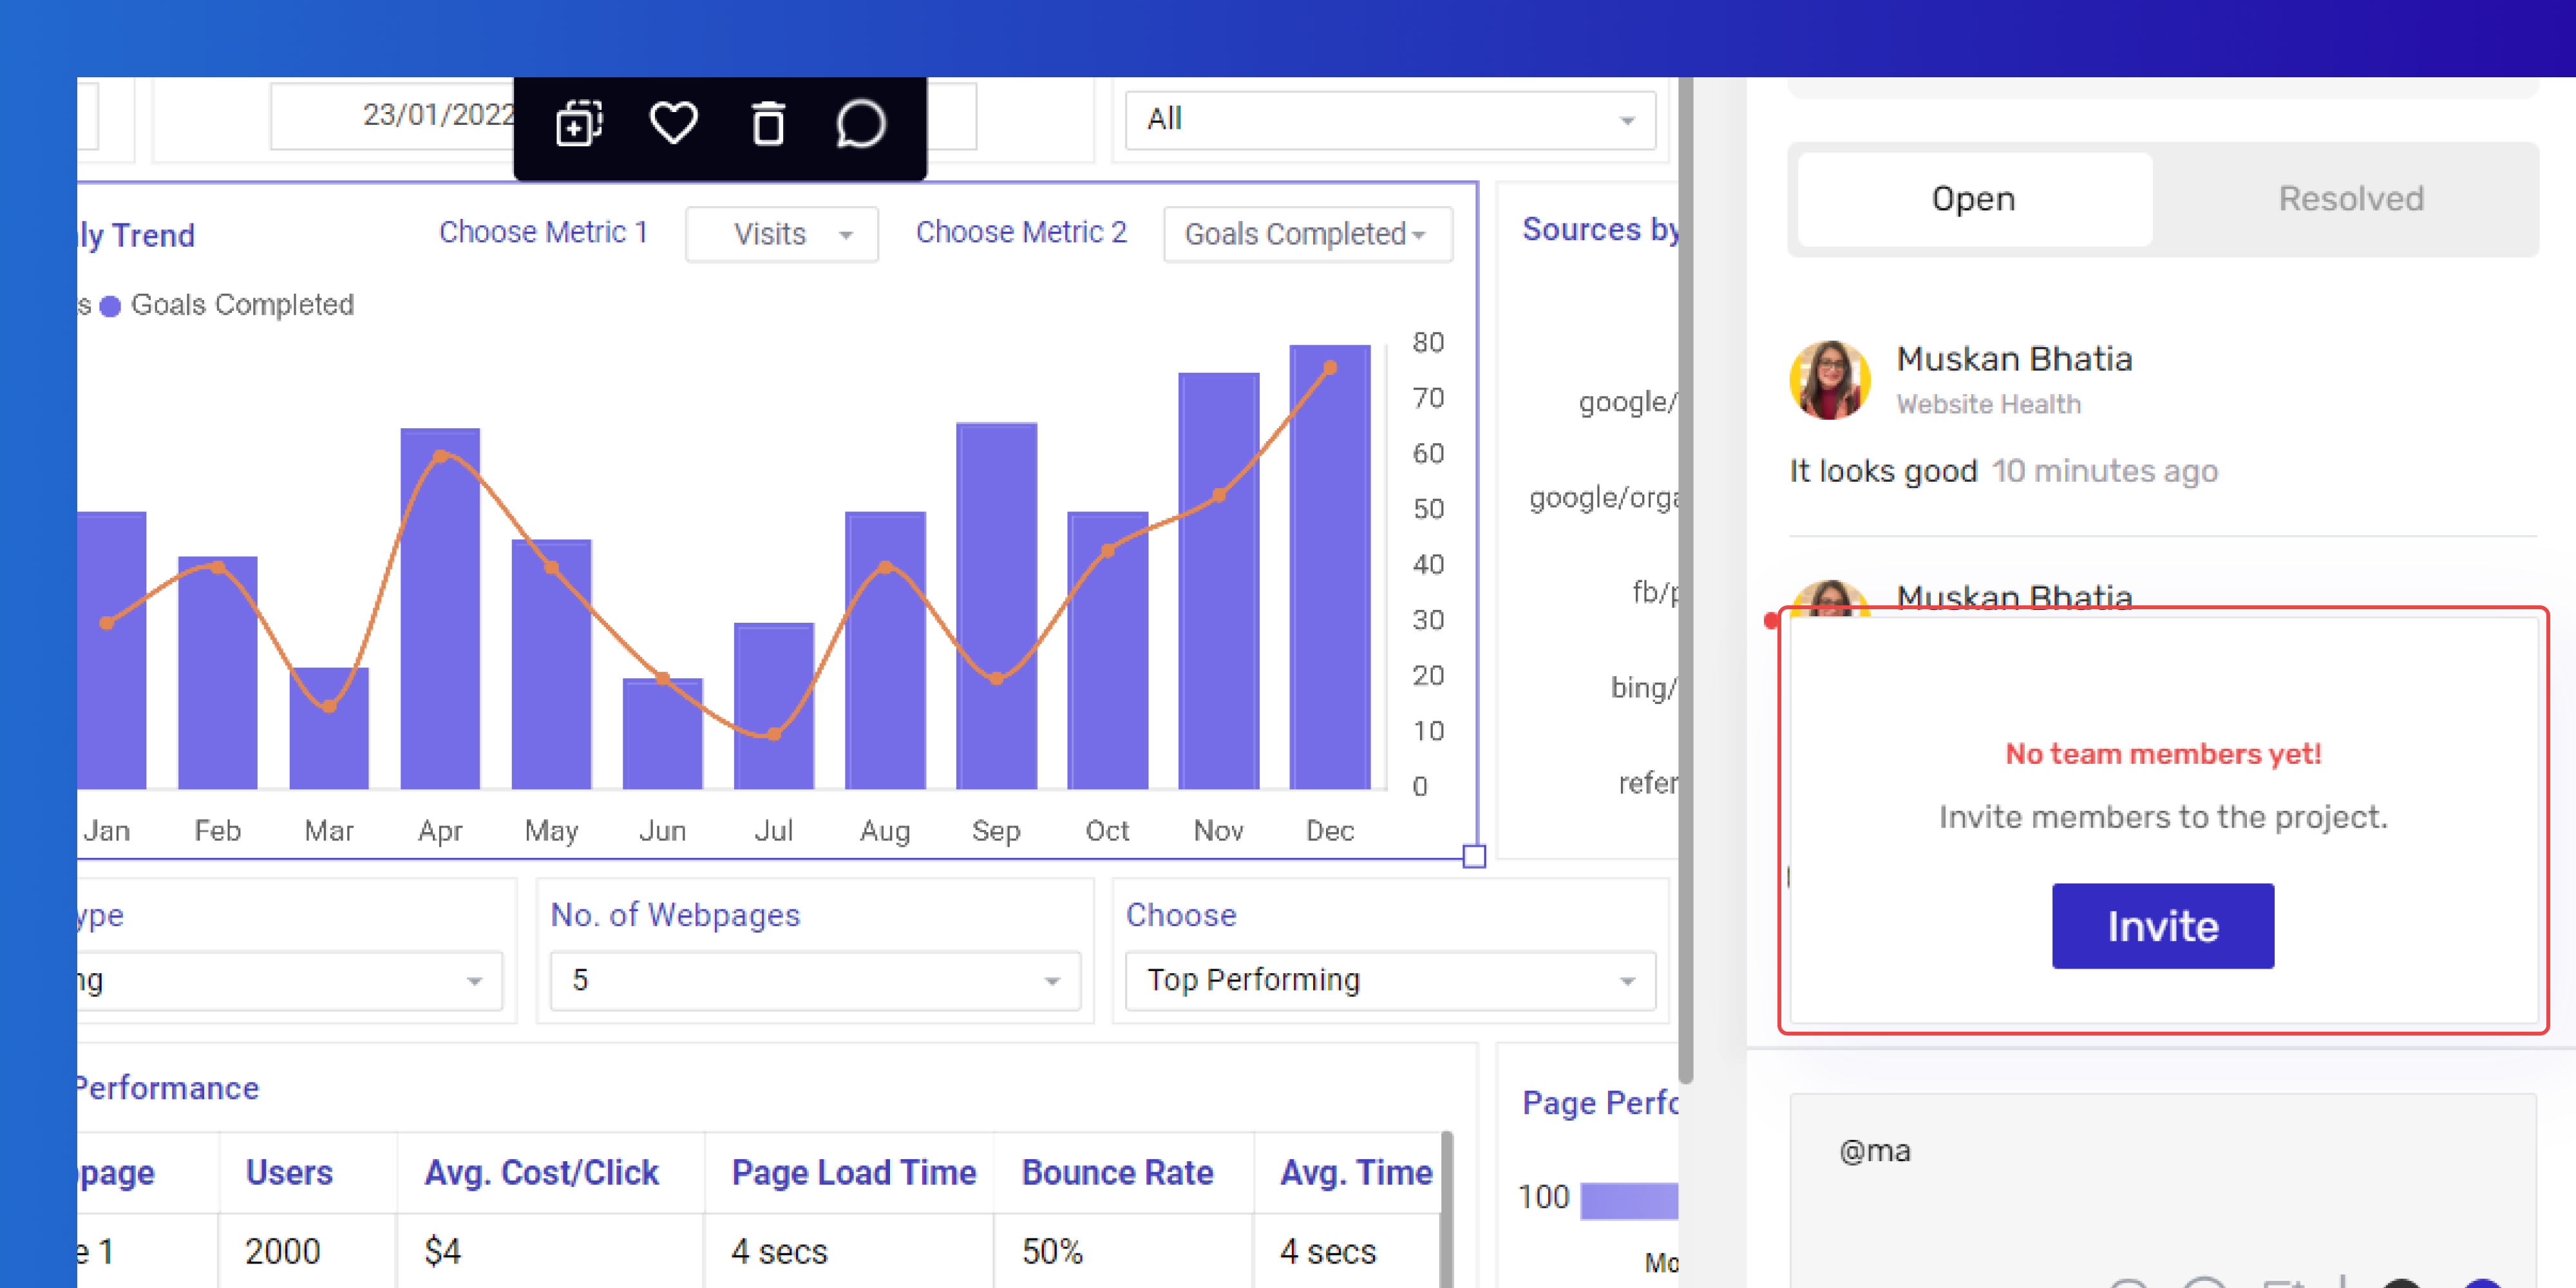
Task: Click Muskan Bhatia's avatar on first comment
Action: (x=1830, y=380)
